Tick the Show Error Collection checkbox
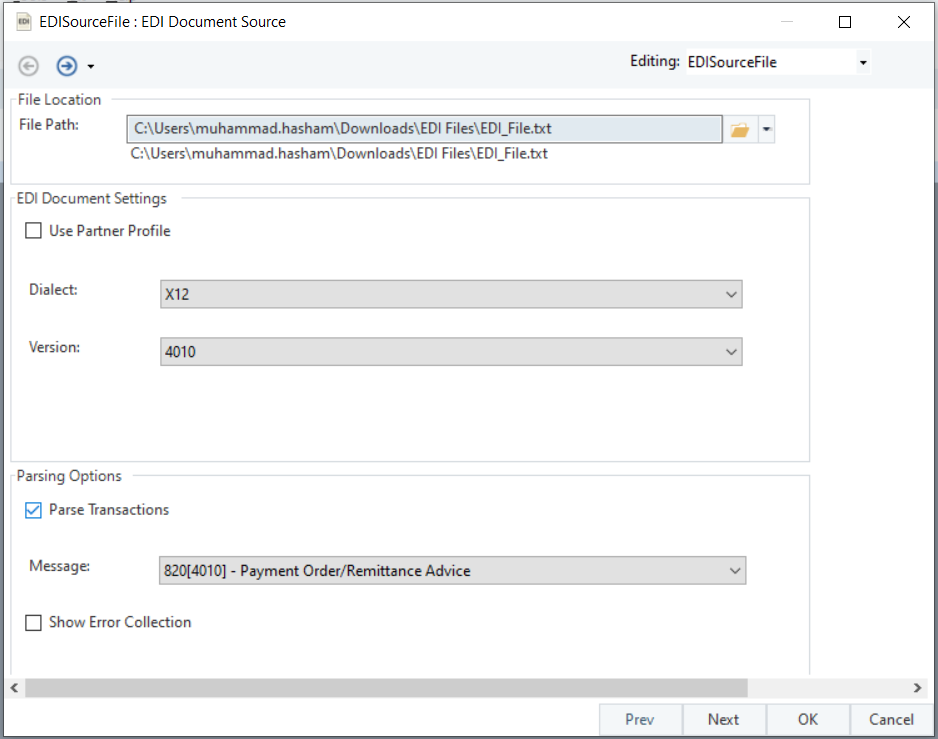 coord(34,622)
